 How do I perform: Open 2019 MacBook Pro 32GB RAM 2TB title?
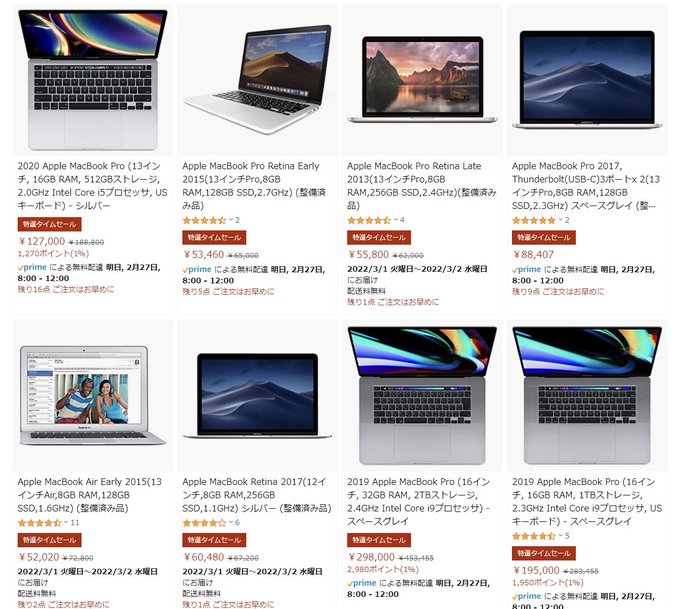pyautogui.click(x=419, y=501)
